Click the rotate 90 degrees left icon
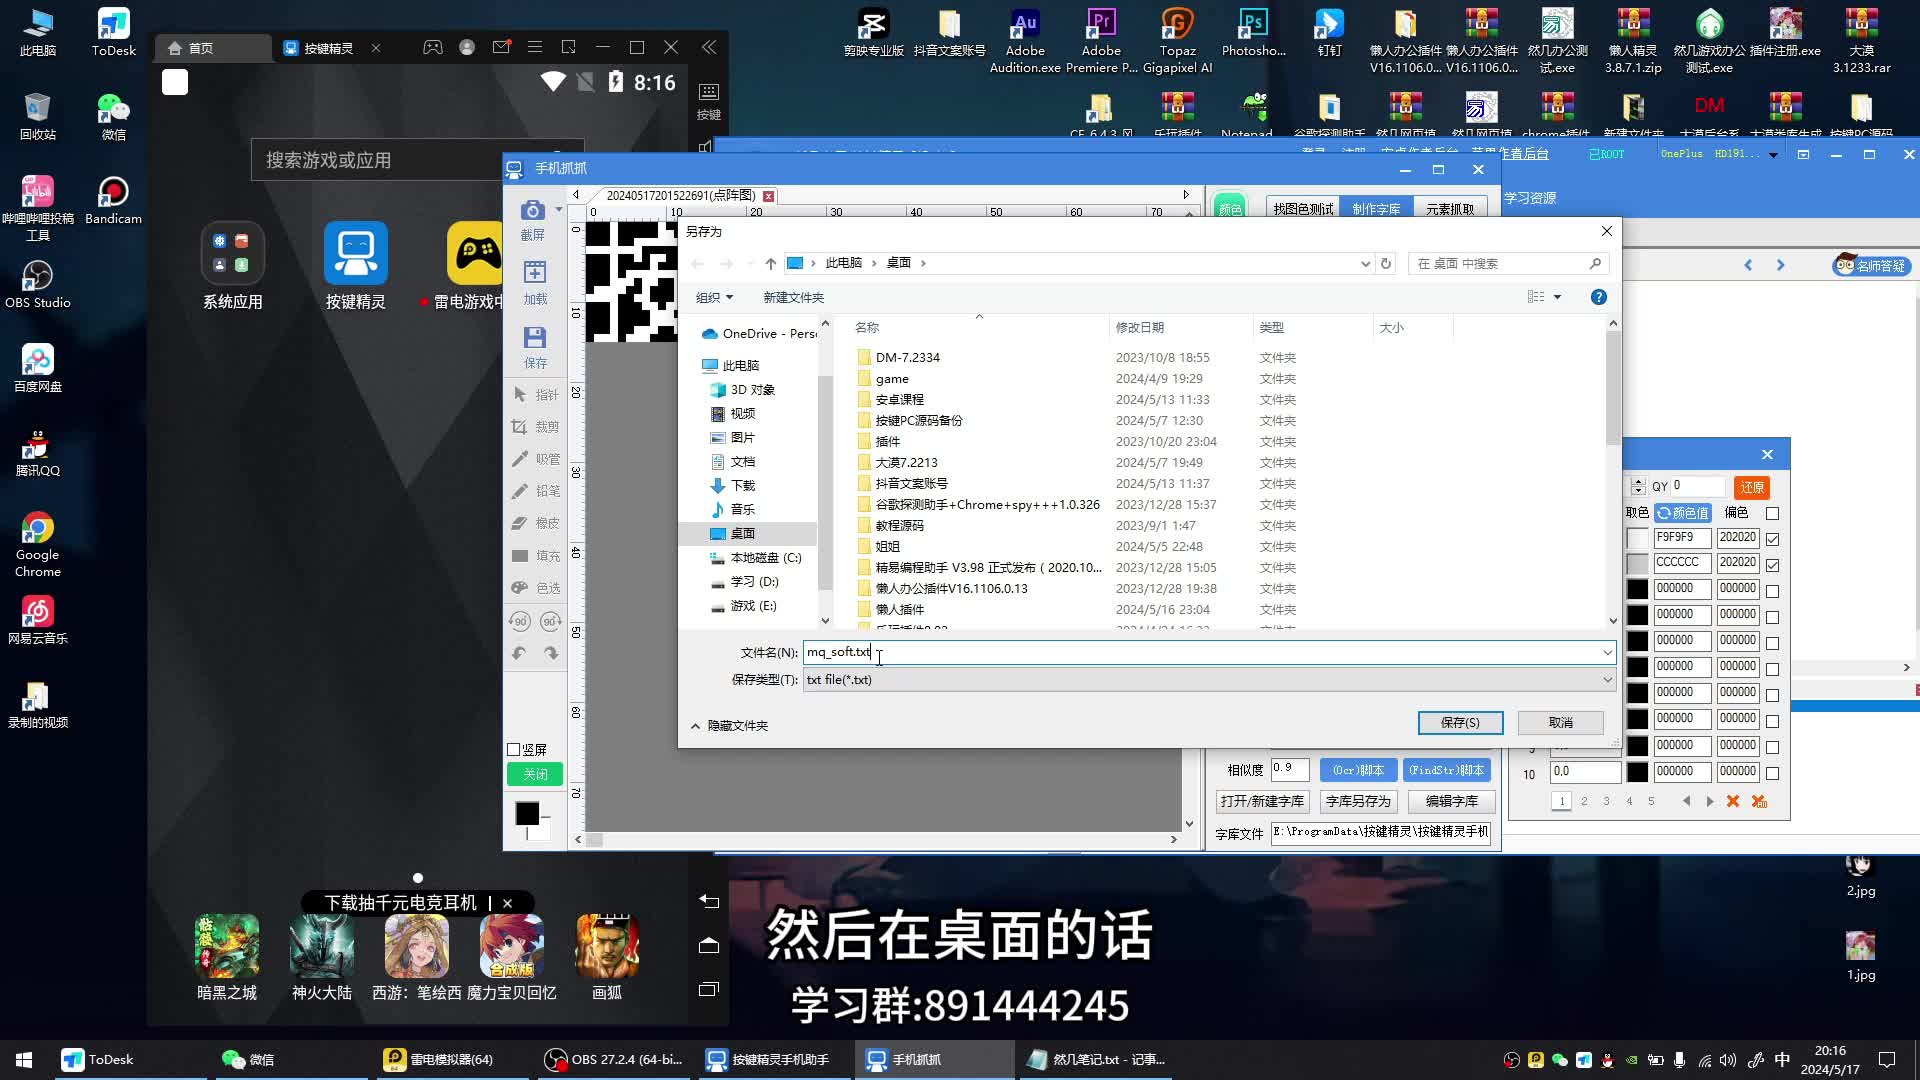The height and width of the screenshot is (1080, 1920). (x=519, y=622)
